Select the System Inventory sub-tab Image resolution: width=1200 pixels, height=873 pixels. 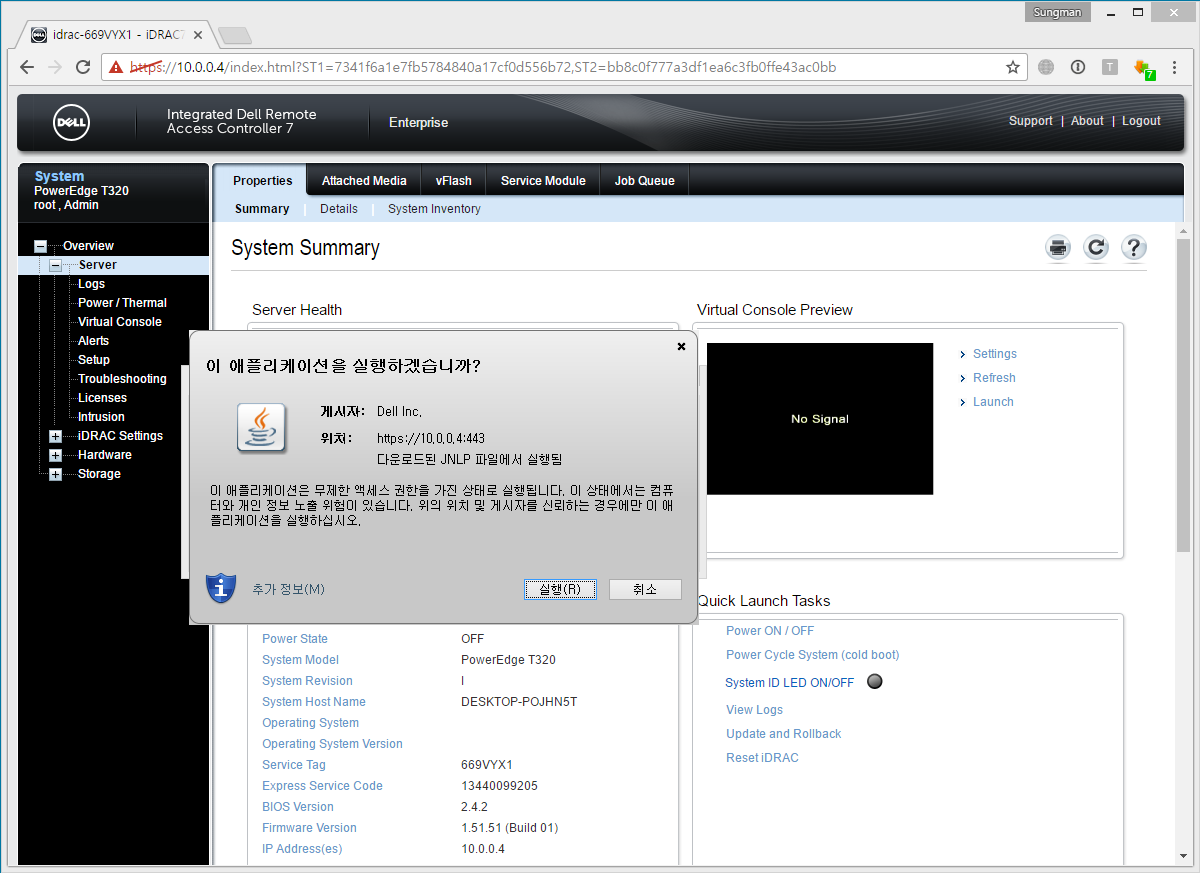point(434,209)
